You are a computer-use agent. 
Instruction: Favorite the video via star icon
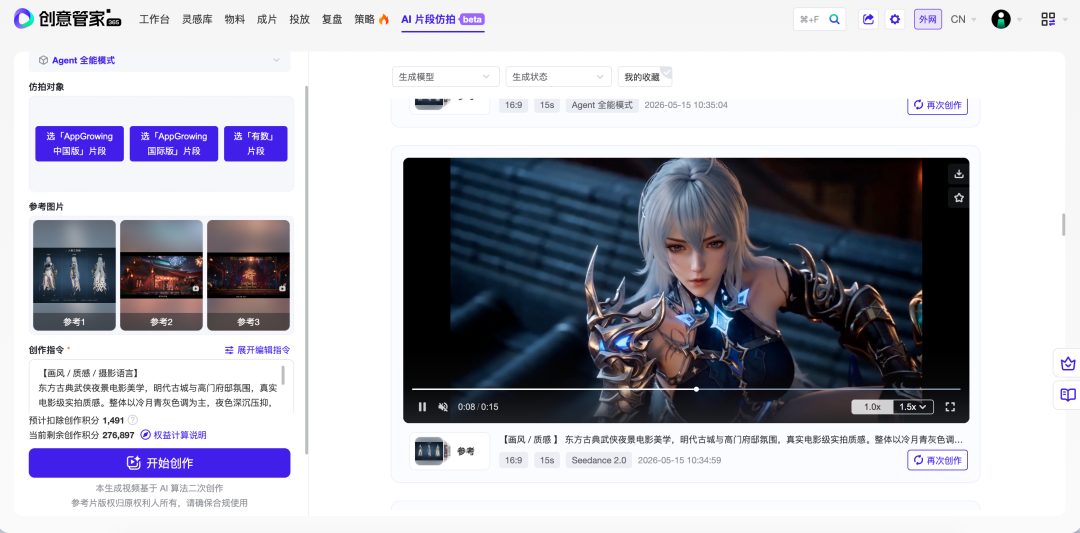tap(958, 198)
